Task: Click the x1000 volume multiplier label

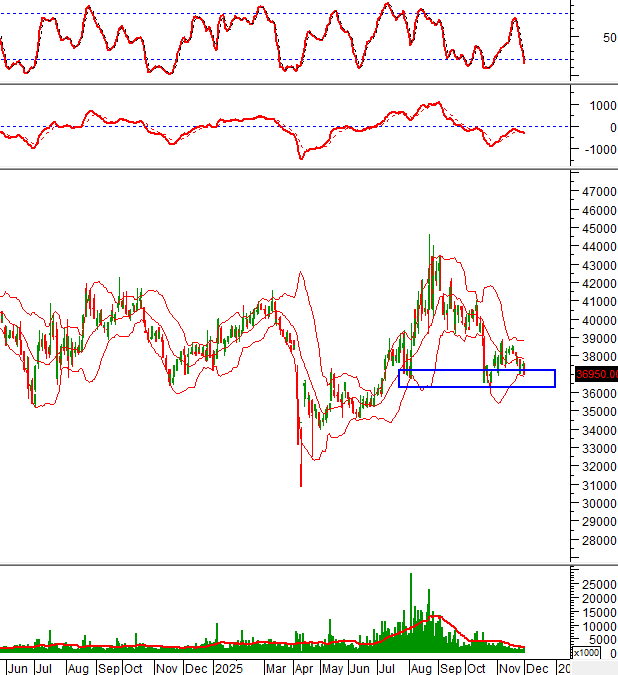Action: click(x=585, y=653)
